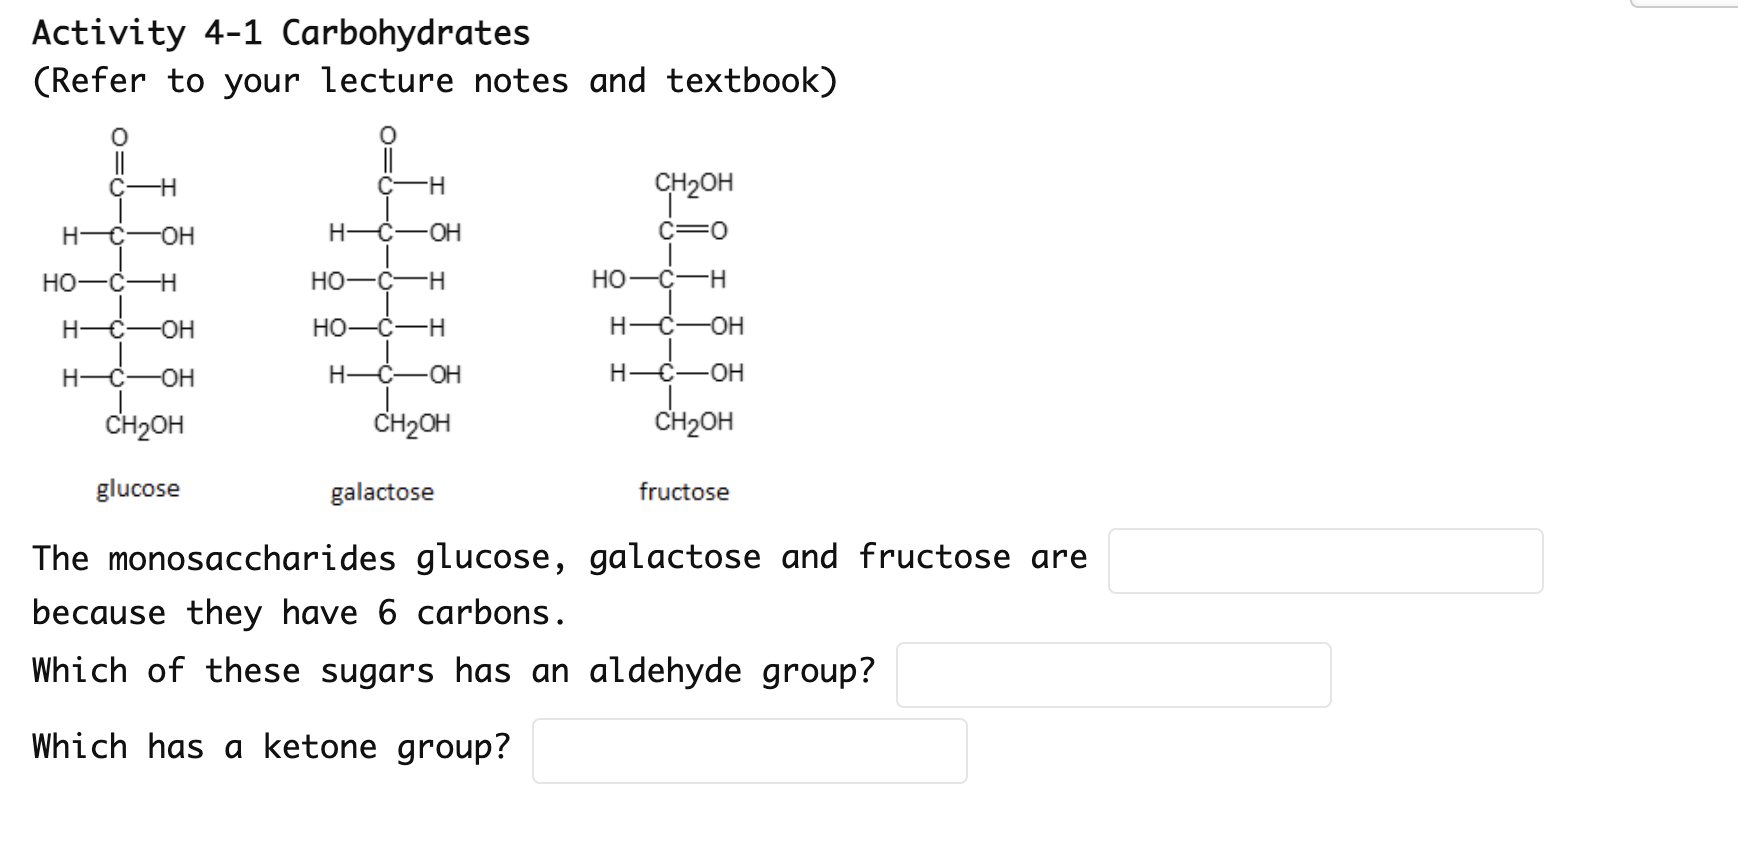The height and width of the screenshot is (846, 1738).
Task: Click the bottom CH2OH of the glucose structure
Action: click(145, 426)
